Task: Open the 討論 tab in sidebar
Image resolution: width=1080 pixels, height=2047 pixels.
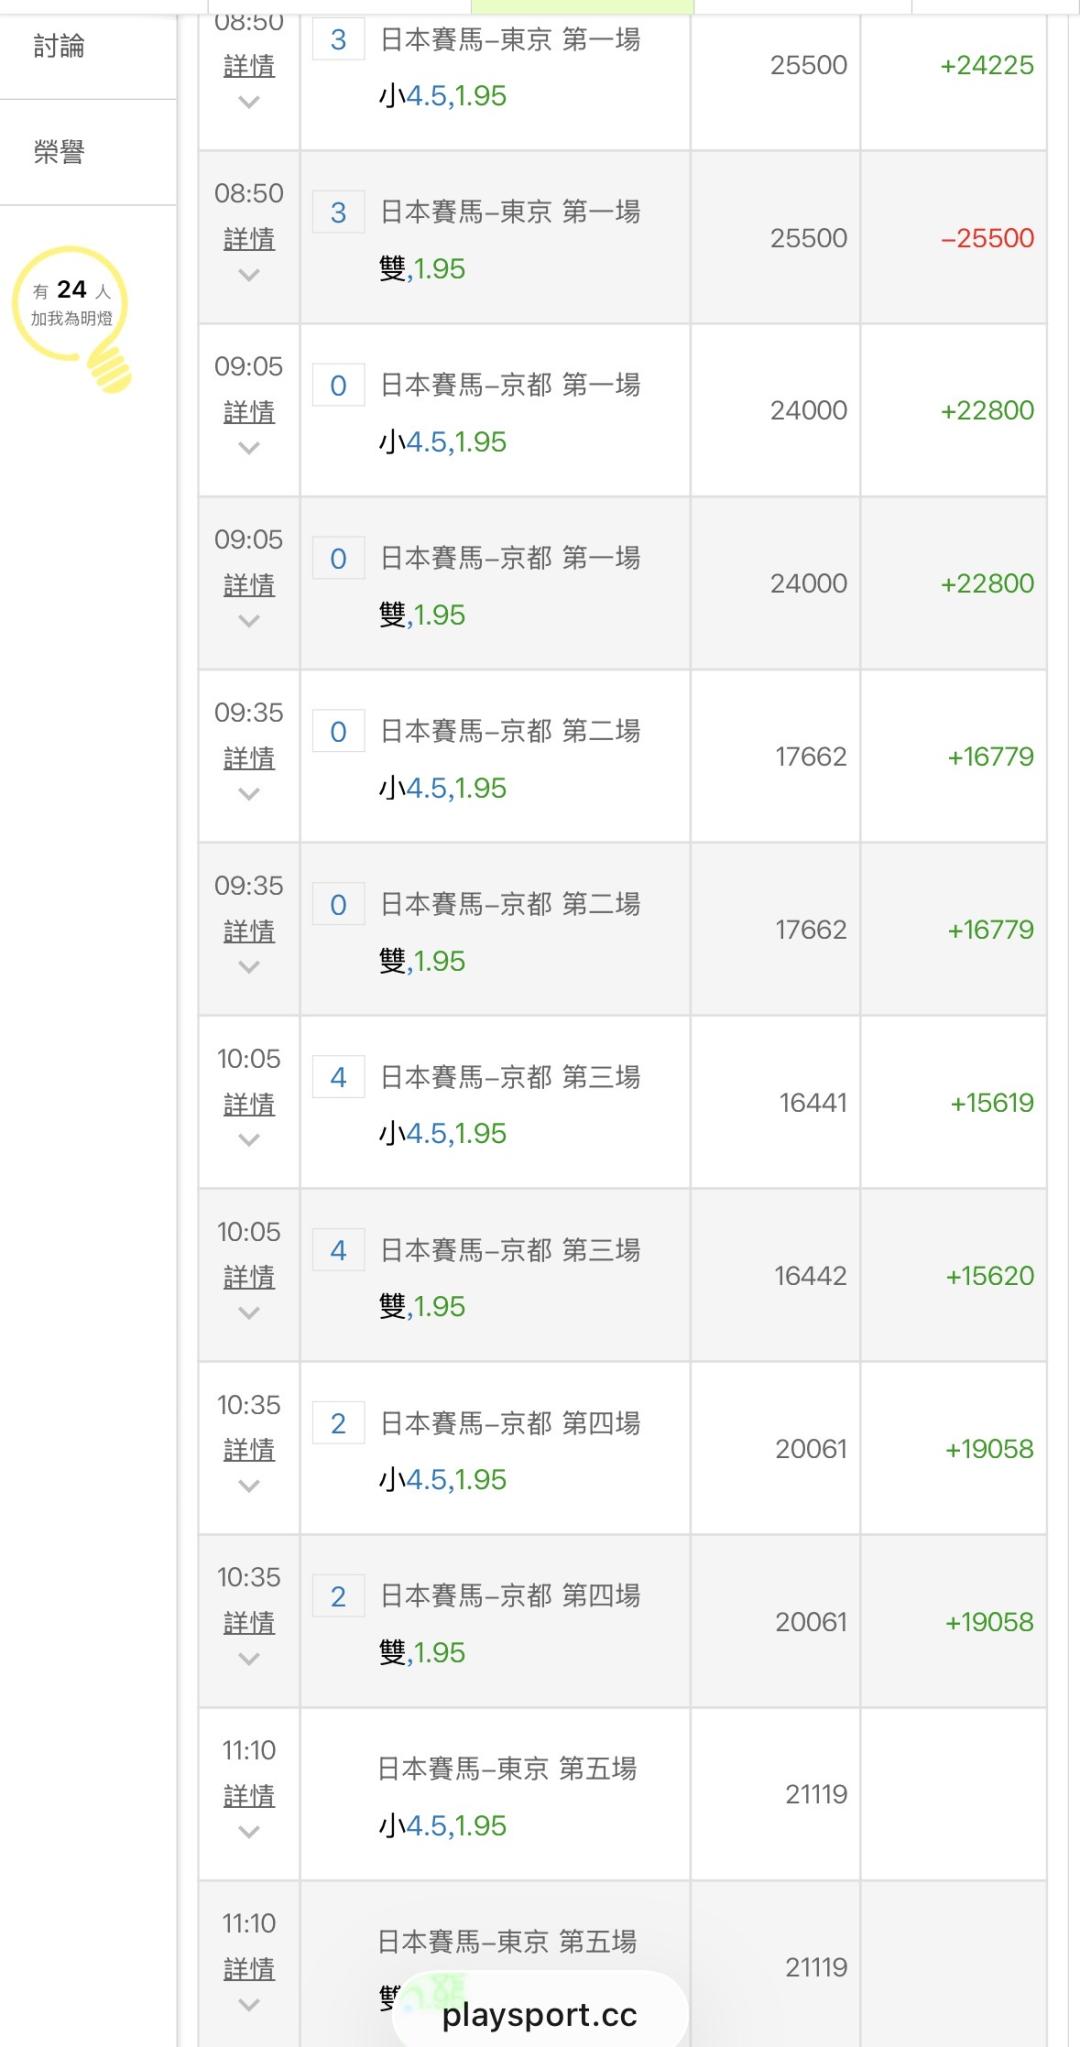Action: [x=59, y=46]
